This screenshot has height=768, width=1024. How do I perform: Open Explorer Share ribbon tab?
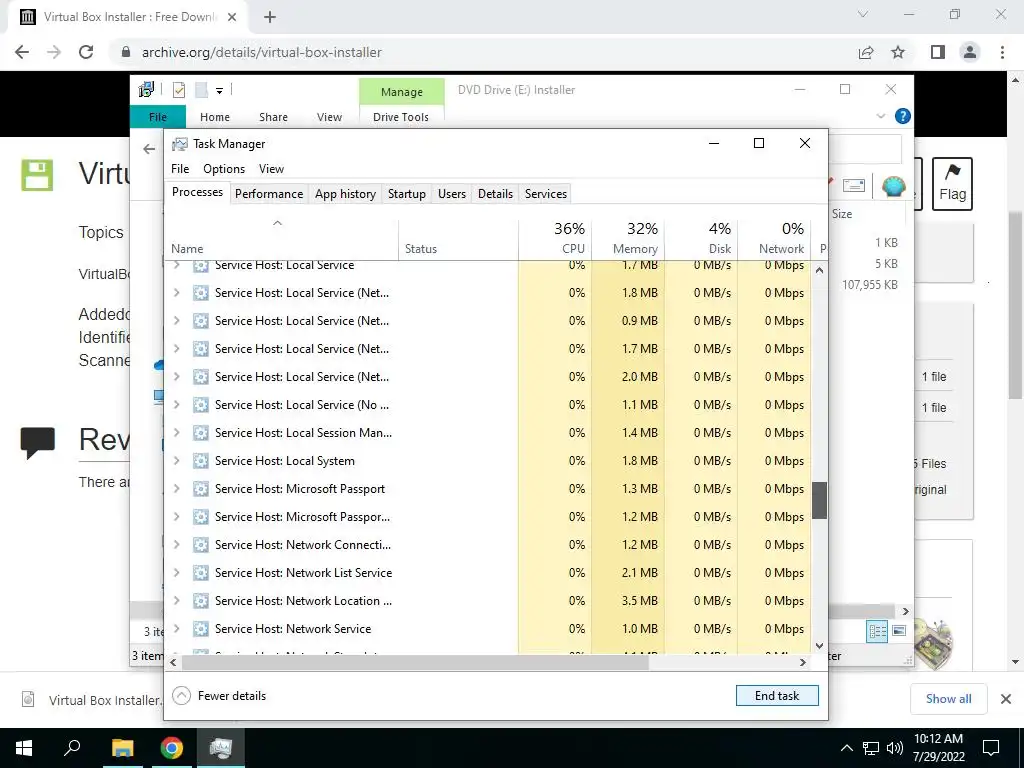(x=273, y=117)
